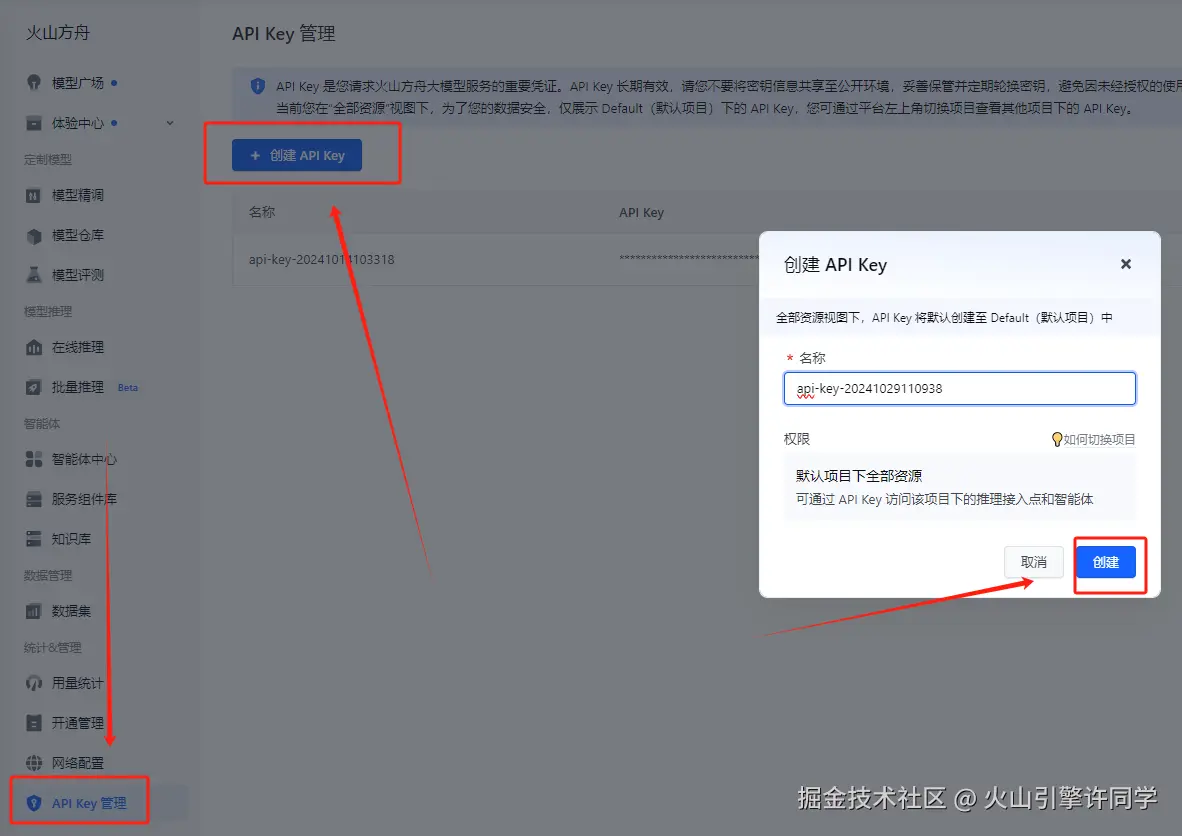Click the 名称 input field

(x=960, y=389)
